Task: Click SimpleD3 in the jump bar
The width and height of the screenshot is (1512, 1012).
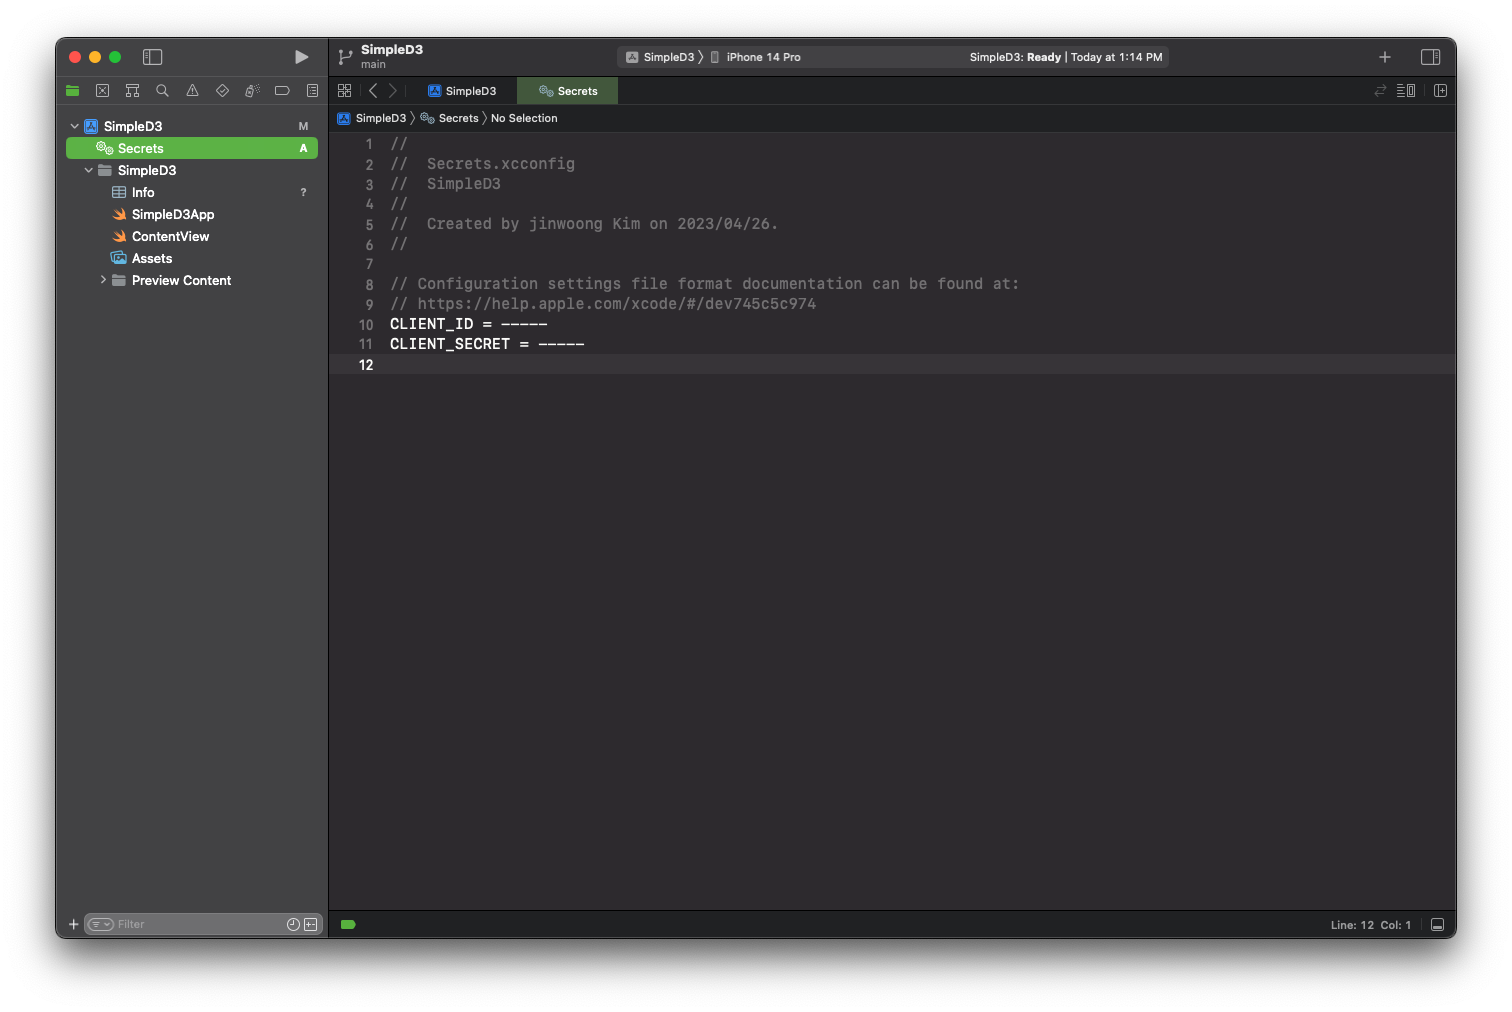Action: 372,118
